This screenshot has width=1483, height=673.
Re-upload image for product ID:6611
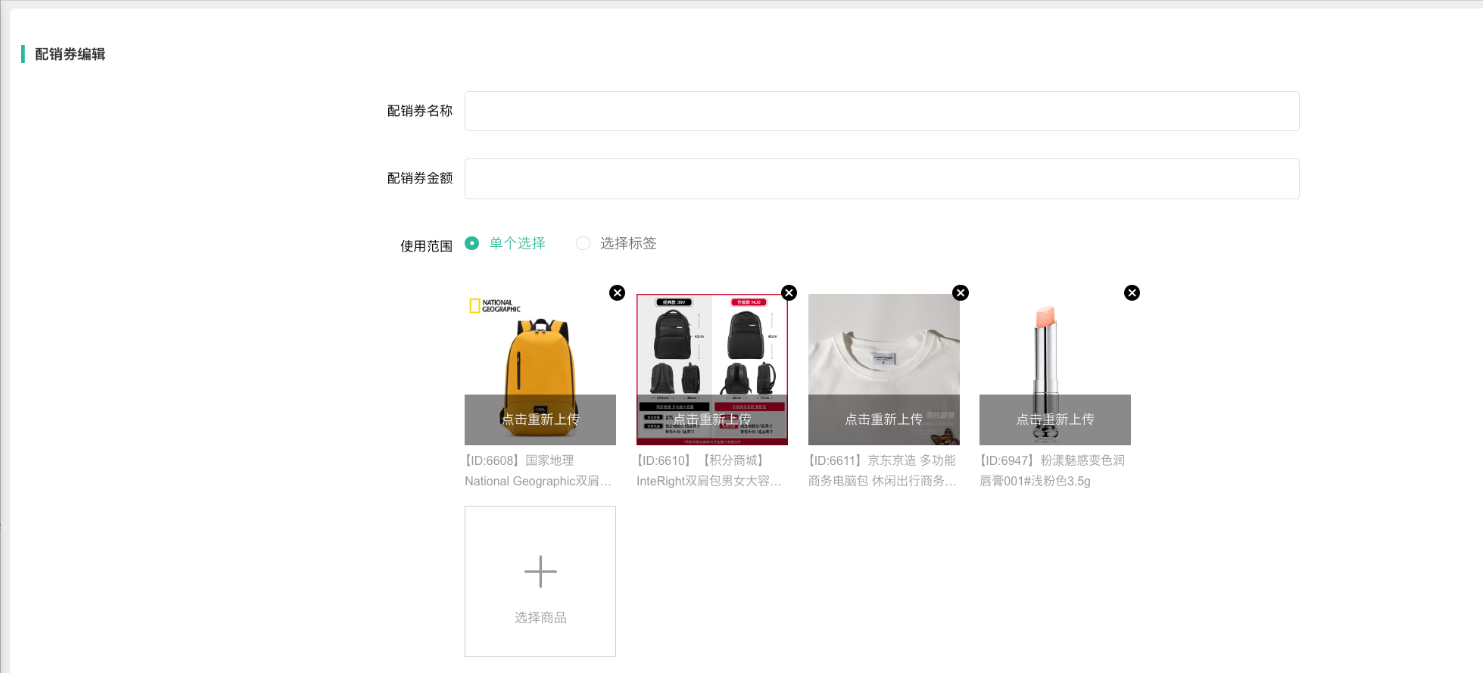coord(883,419)
